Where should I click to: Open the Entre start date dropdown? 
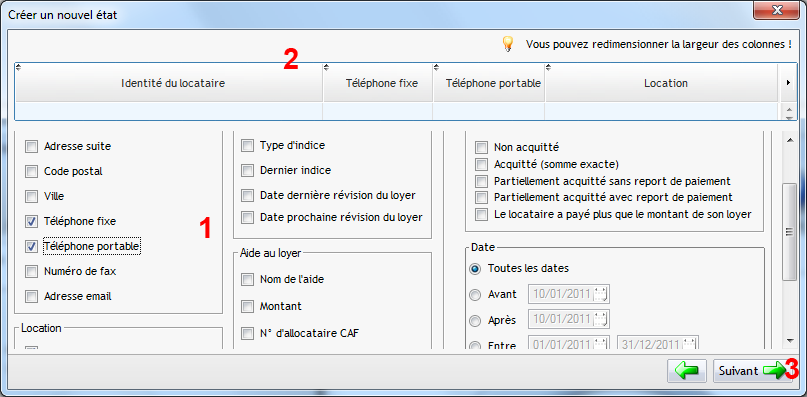(601, 343)
